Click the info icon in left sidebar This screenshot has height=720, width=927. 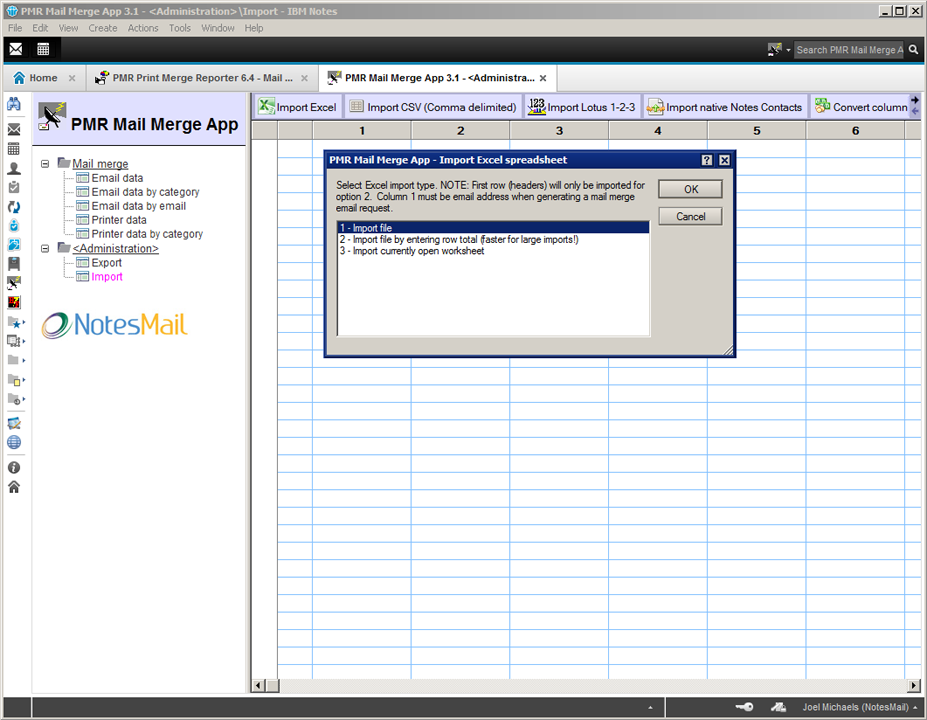[x=14, y=467]
